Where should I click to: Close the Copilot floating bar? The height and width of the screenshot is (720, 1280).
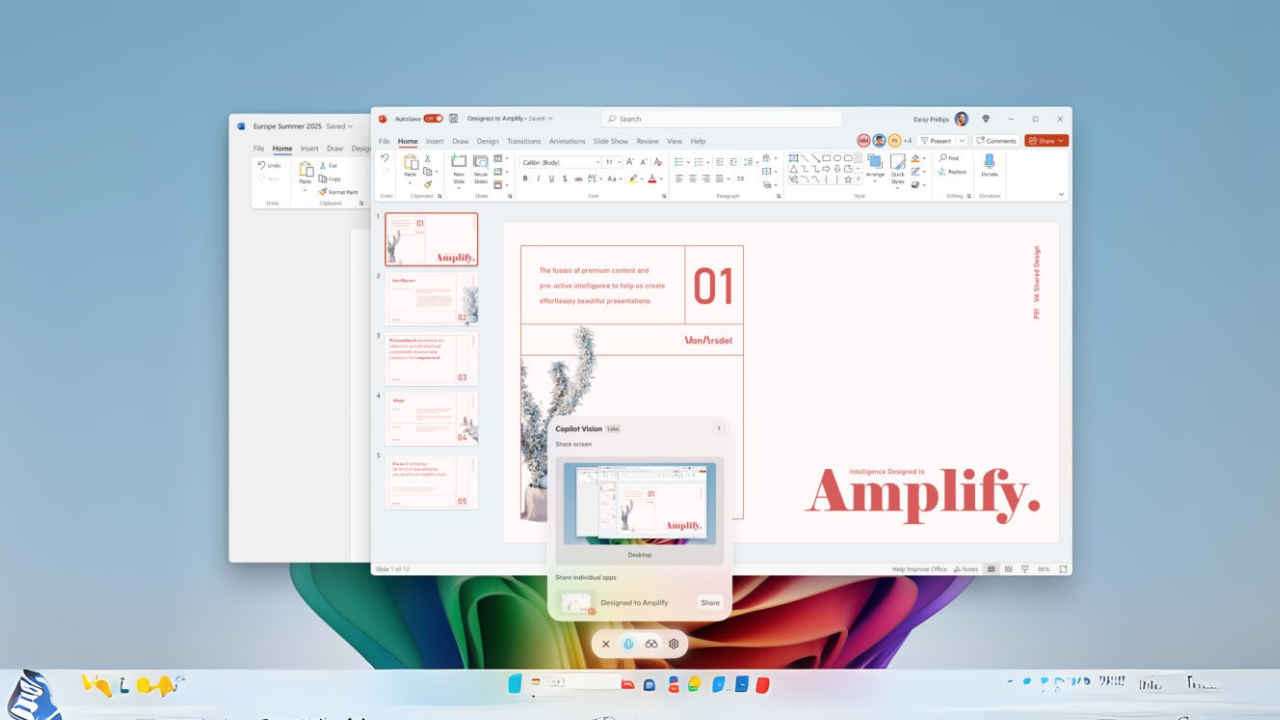click(x=606, y=644)
